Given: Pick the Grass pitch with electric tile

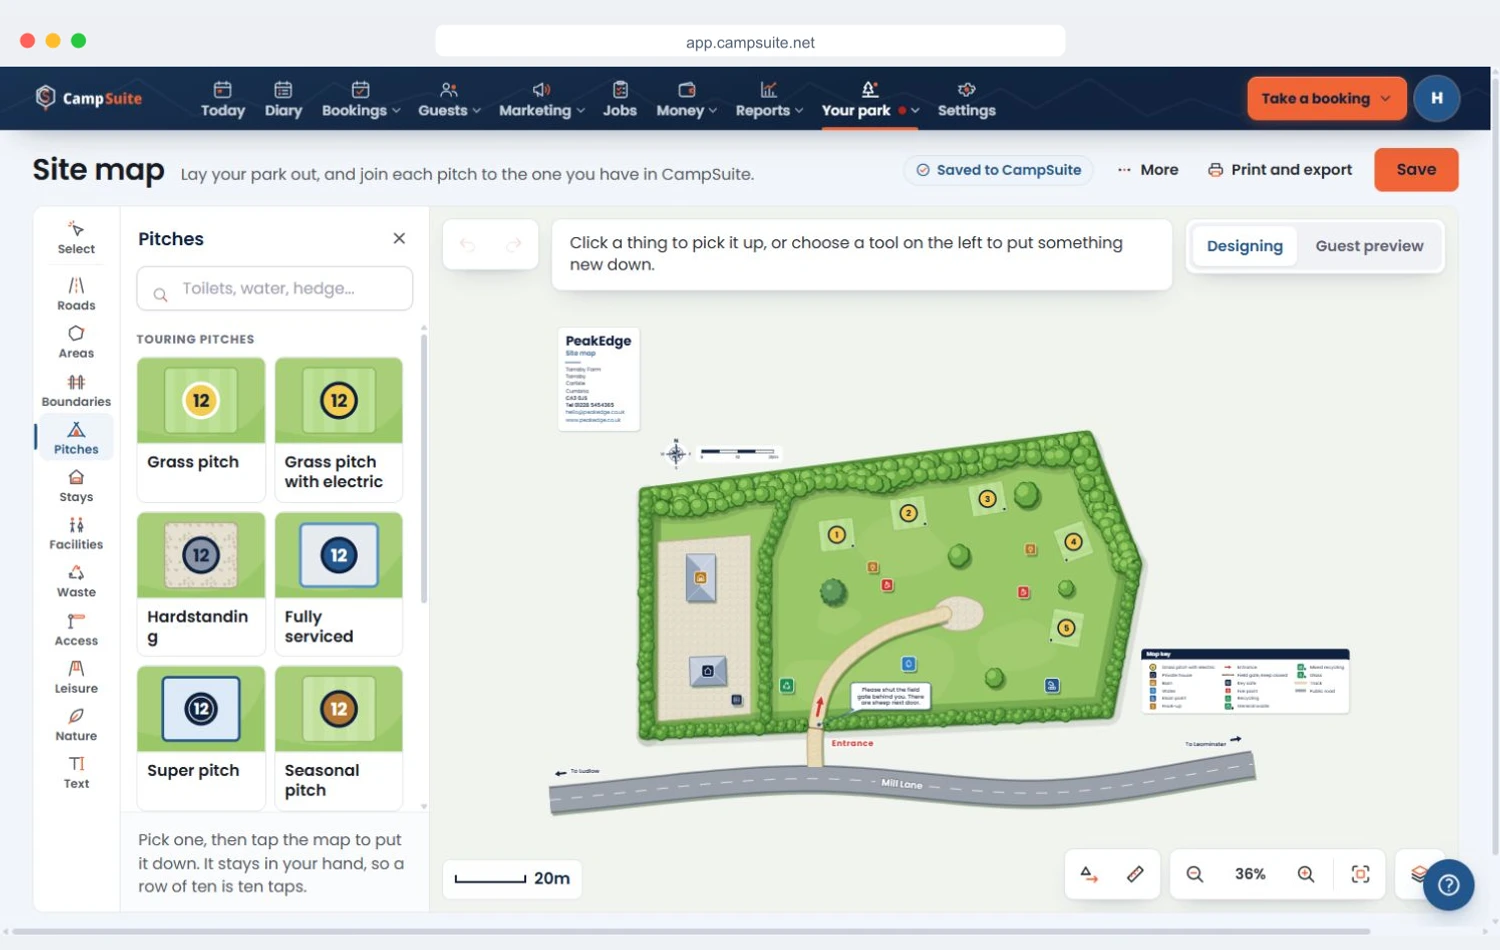Looking at the screenshot, I should point(339,430).
